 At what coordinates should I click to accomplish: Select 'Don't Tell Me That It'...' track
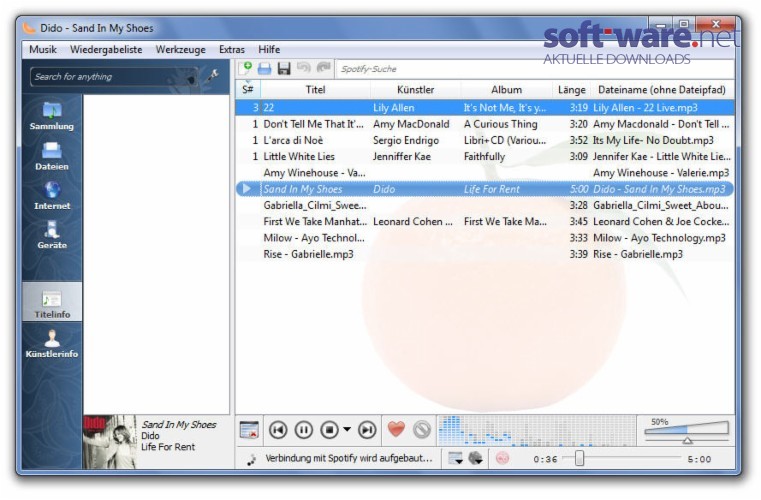(x=484, y=124)
